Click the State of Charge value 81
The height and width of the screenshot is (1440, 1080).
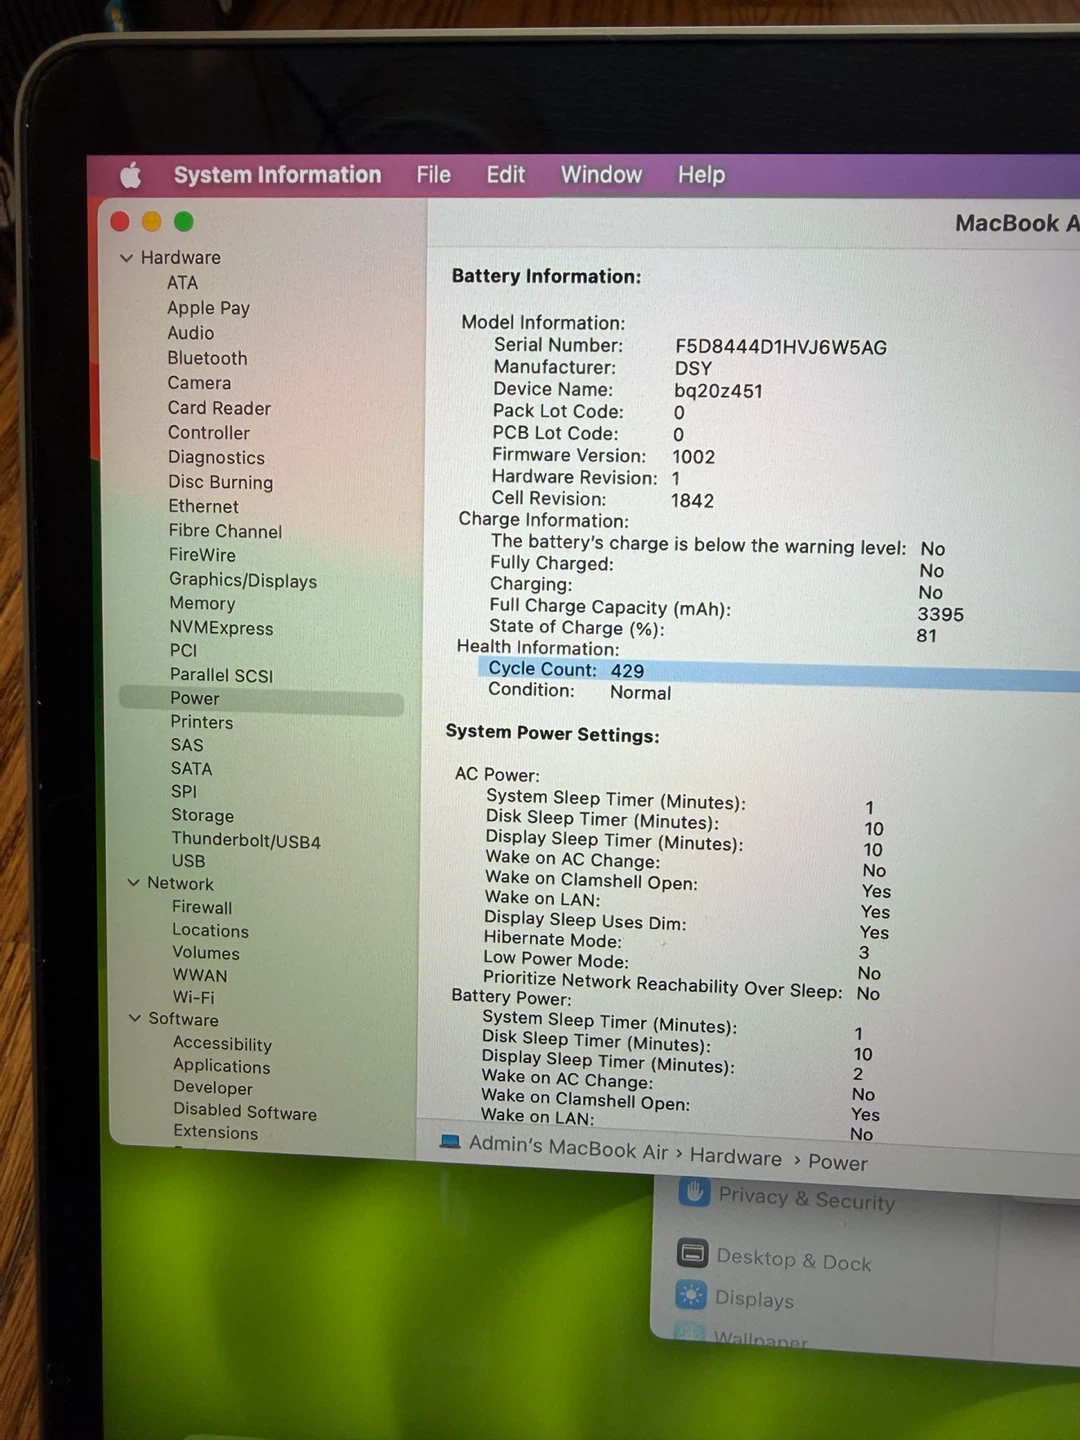[x=927, y=636]
